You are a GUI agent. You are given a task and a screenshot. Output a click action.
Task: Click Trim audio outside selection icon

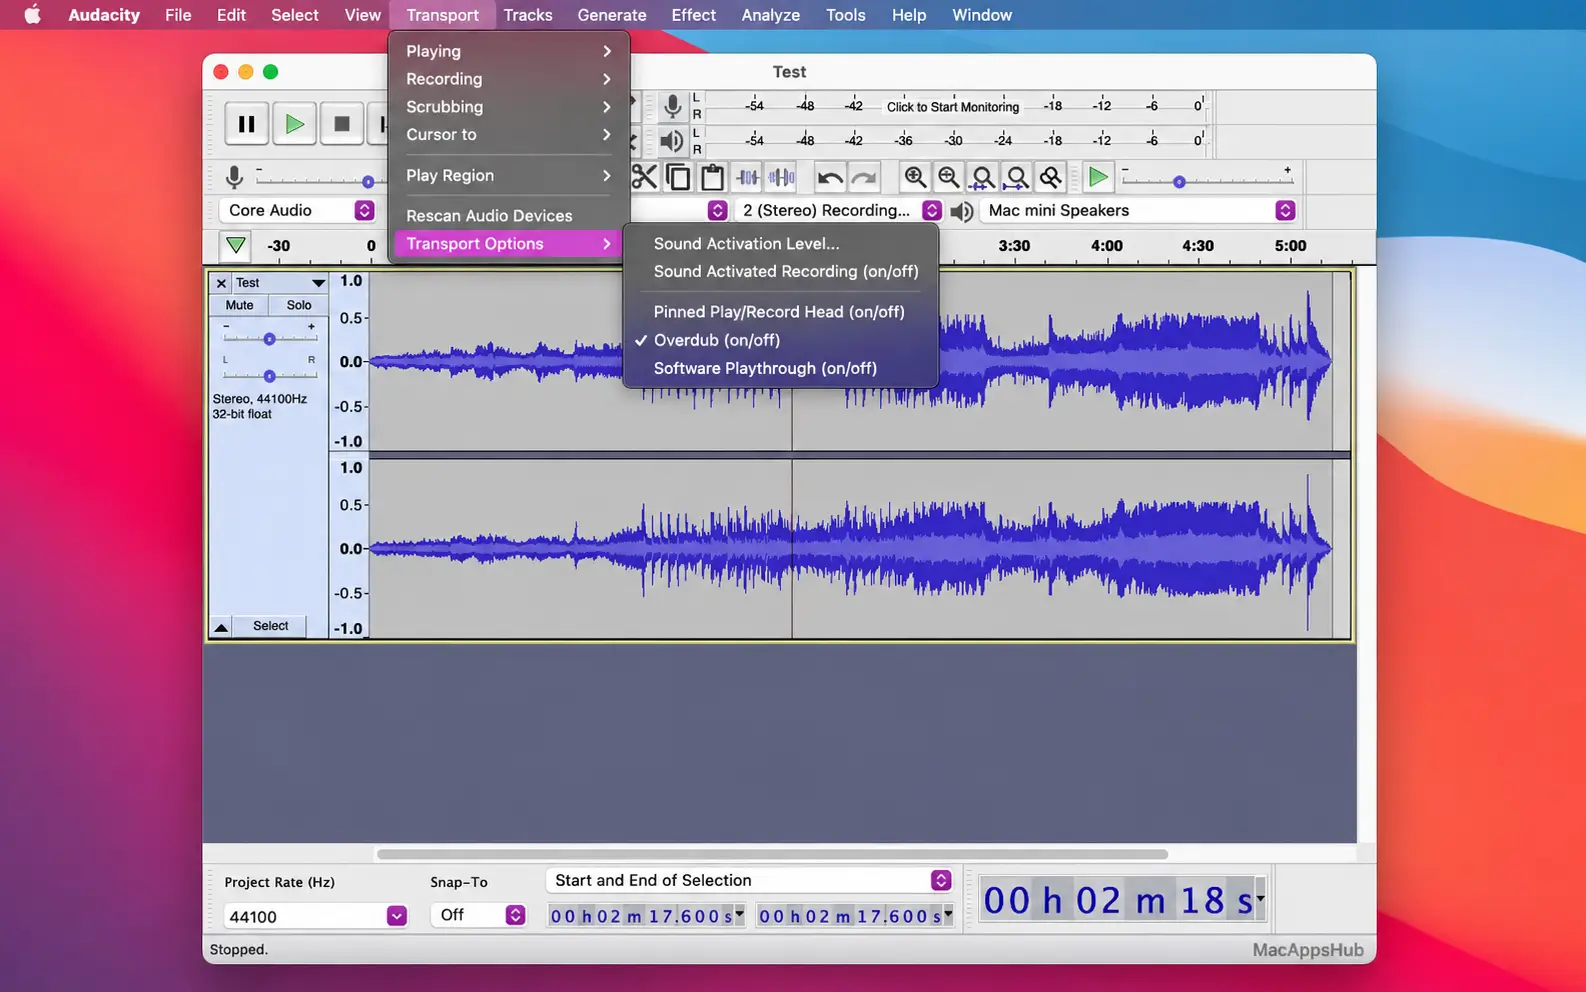[747, 177]
